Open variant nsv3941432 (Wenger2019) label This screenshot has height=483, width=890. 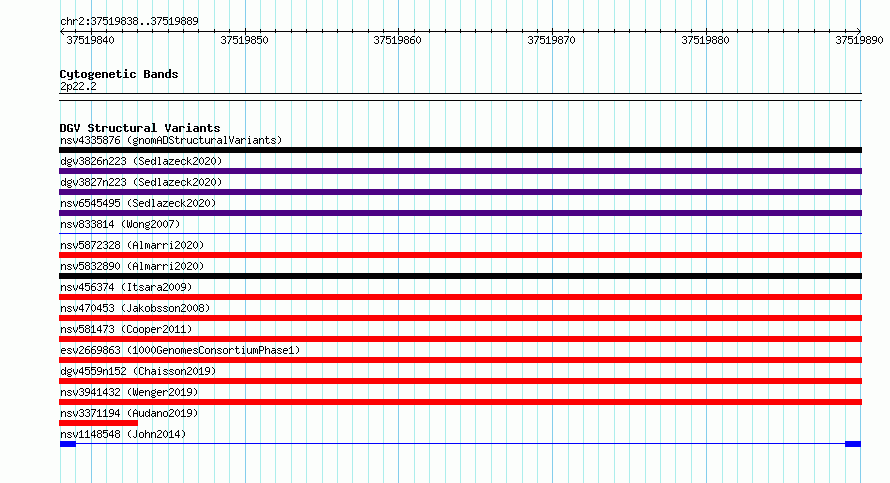click(129, 392)
